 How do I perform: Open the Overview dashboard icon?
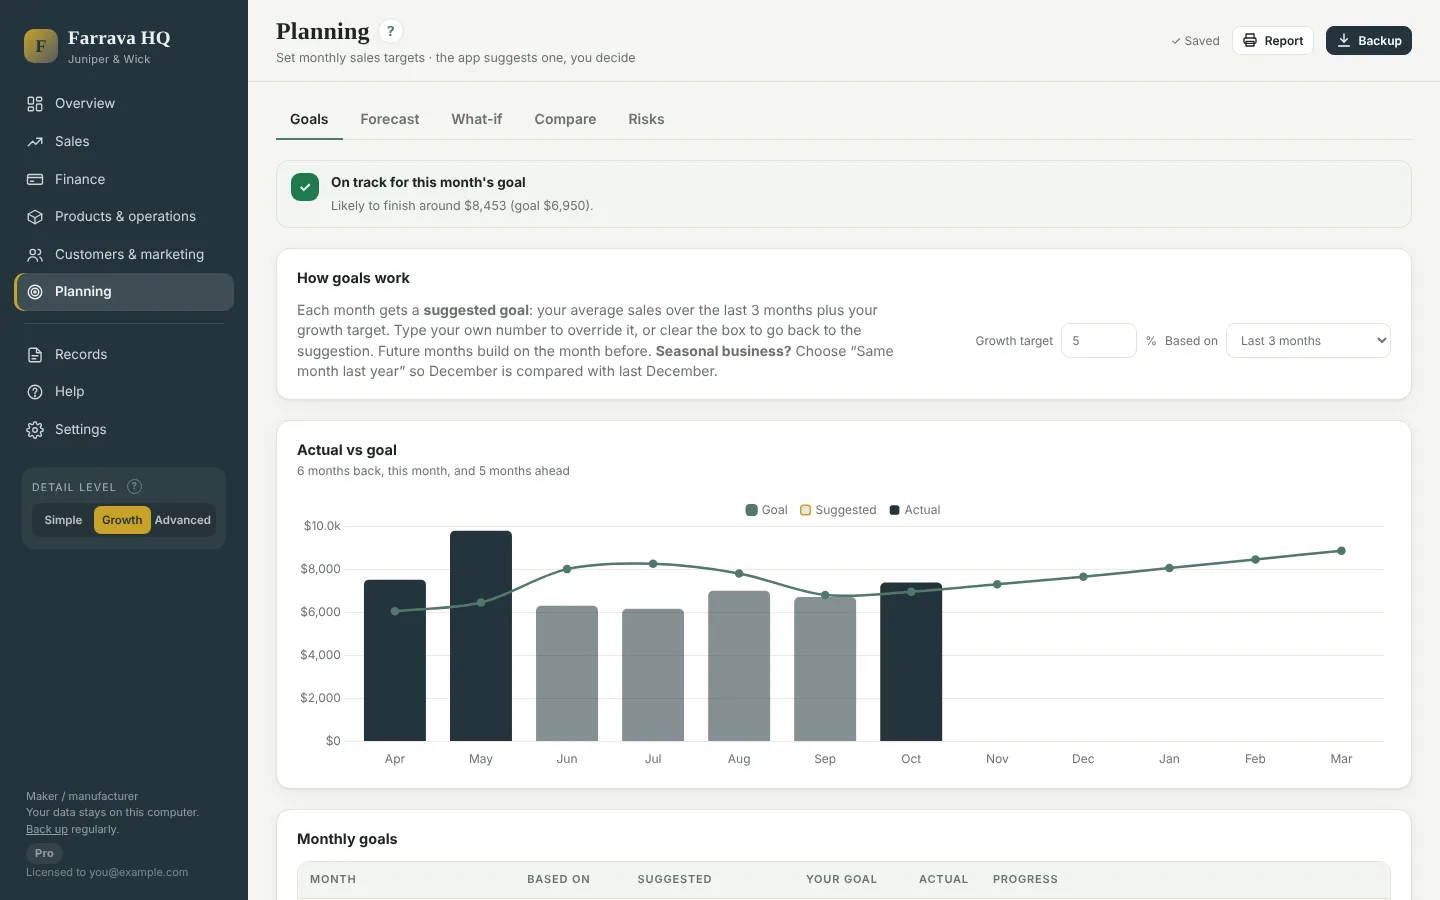click(35, 104)
